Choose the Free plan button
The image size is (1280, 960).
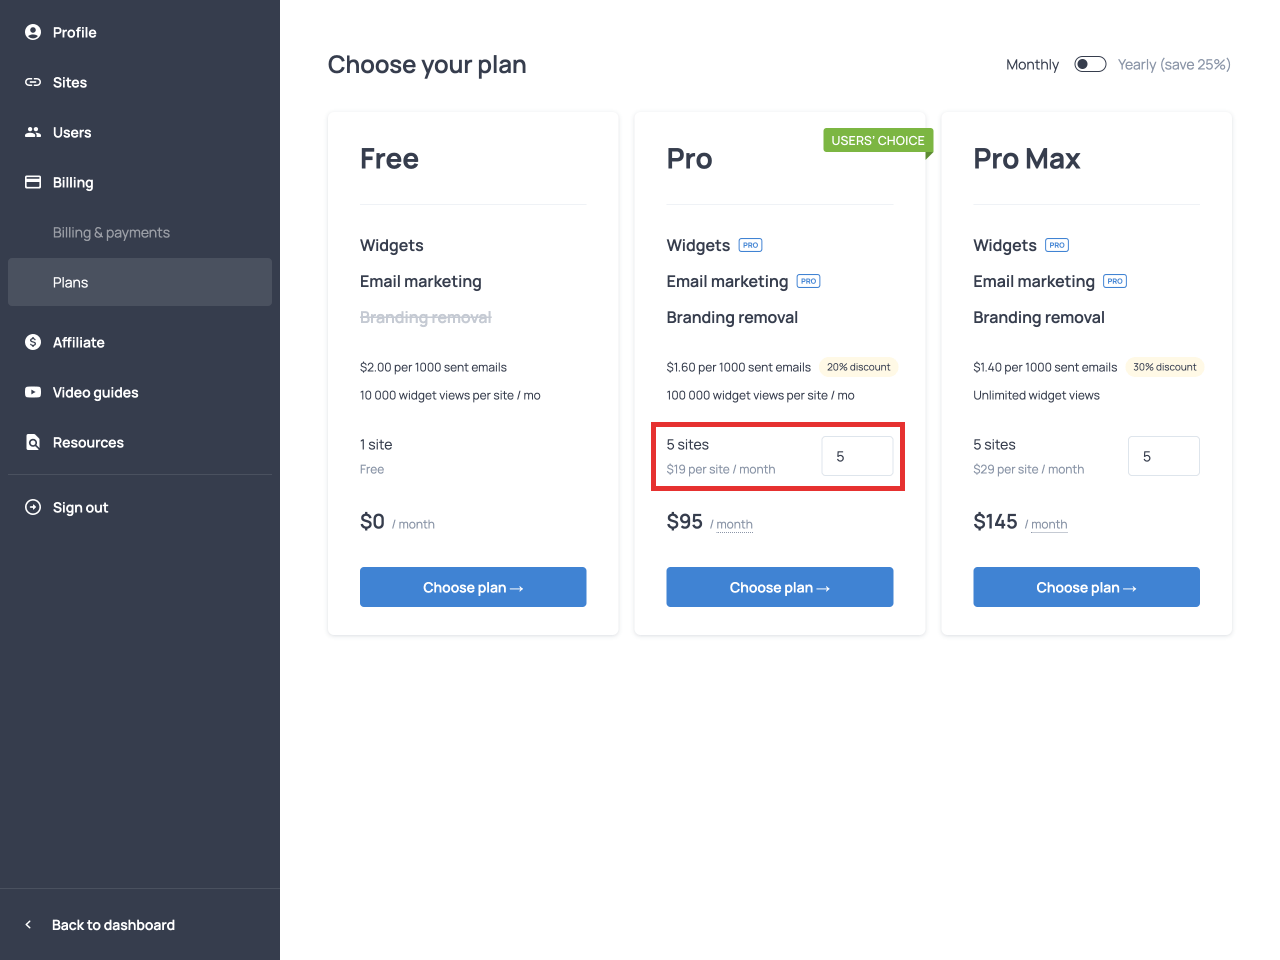[x=473, y=587]
